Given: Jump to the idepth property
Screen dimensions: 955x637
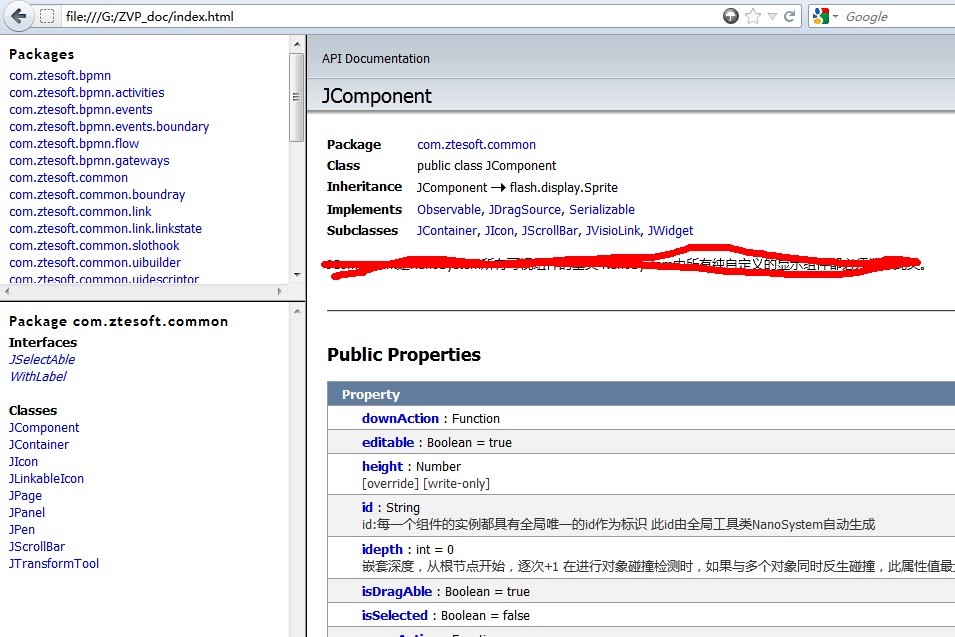Looking at the screenshot, I should (382, 549).
